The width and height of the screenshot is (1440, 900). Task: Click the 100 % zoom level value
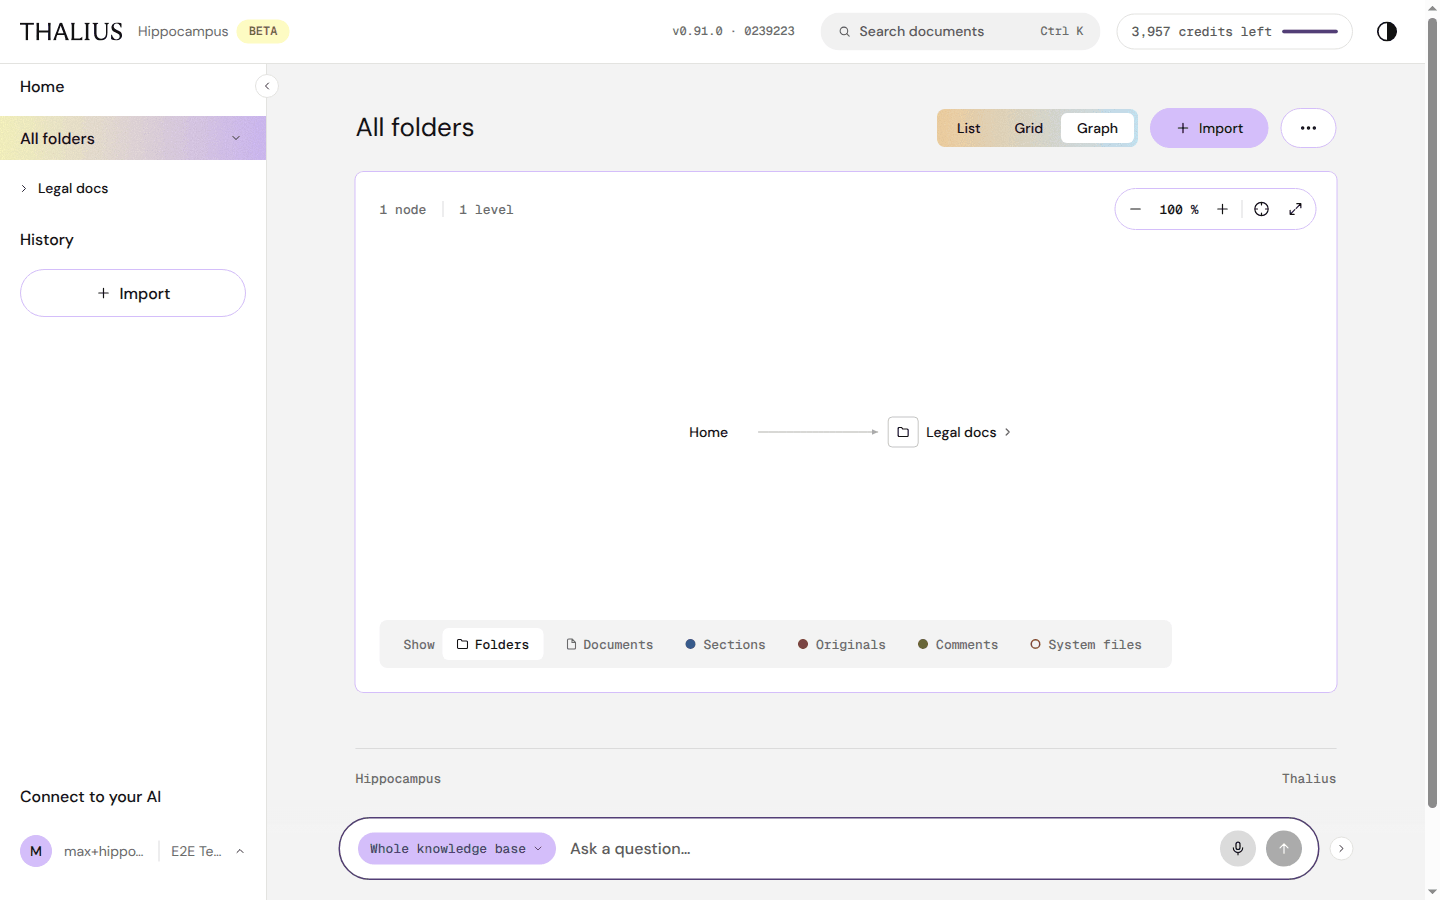tap(1179, 209)
